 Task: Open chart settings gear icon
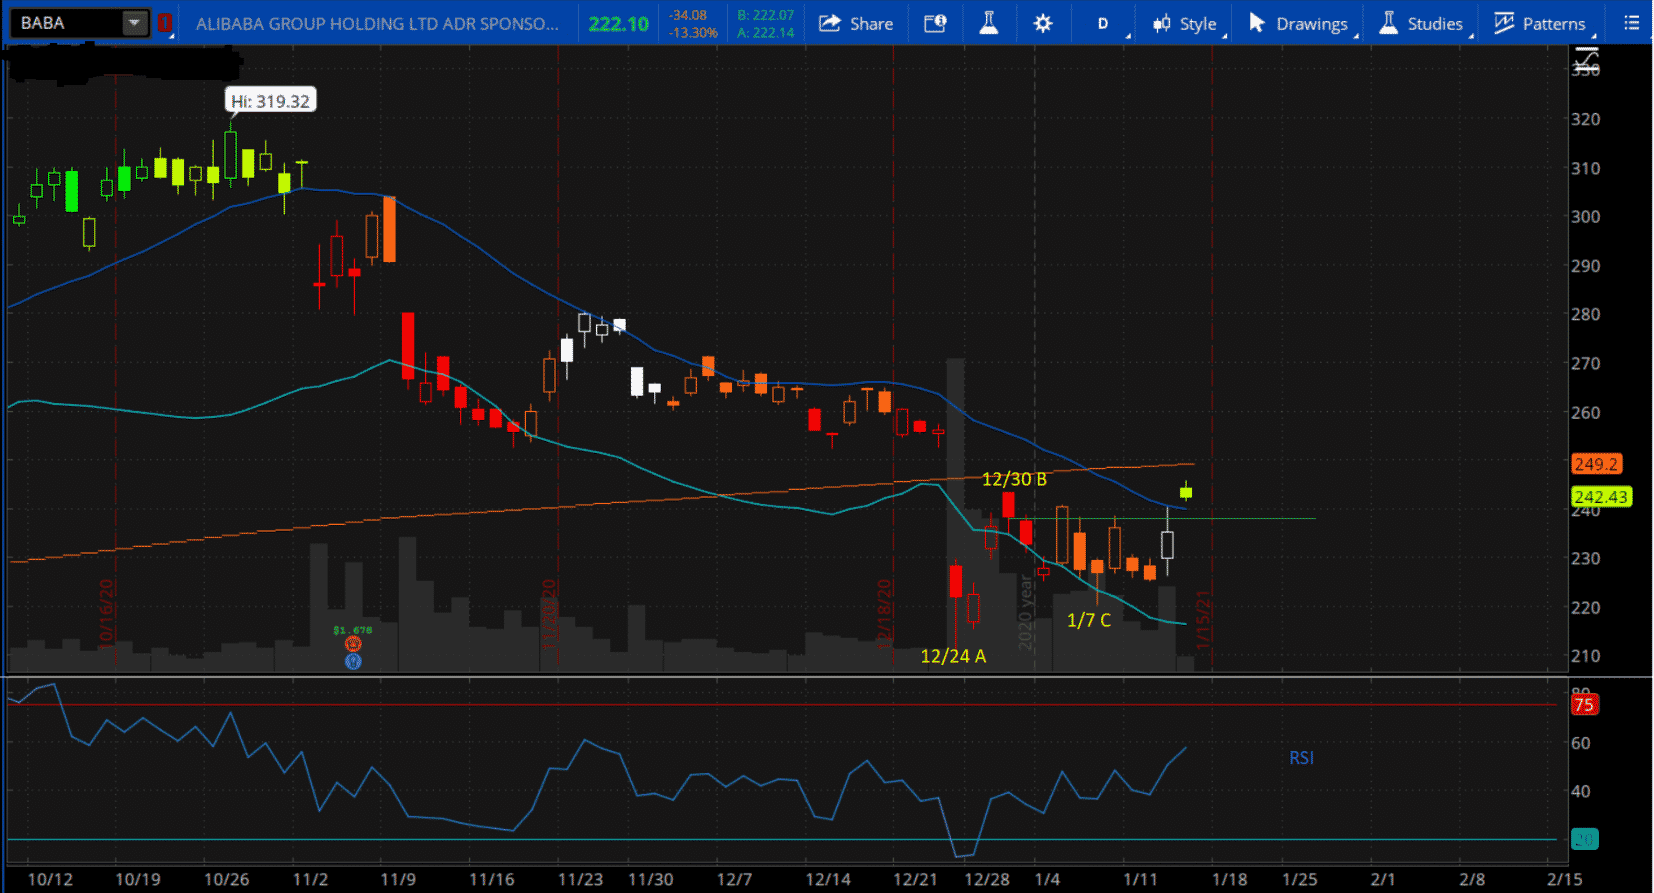click(1043, 23)
